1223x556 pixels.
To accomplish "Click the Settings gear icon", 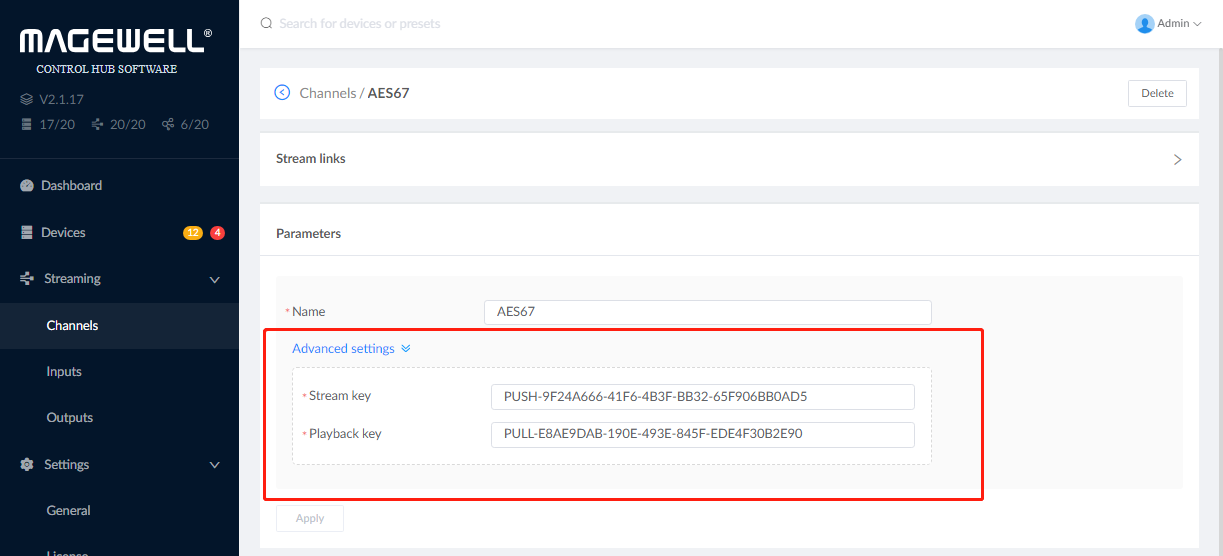I will click(x=27, y=465).
